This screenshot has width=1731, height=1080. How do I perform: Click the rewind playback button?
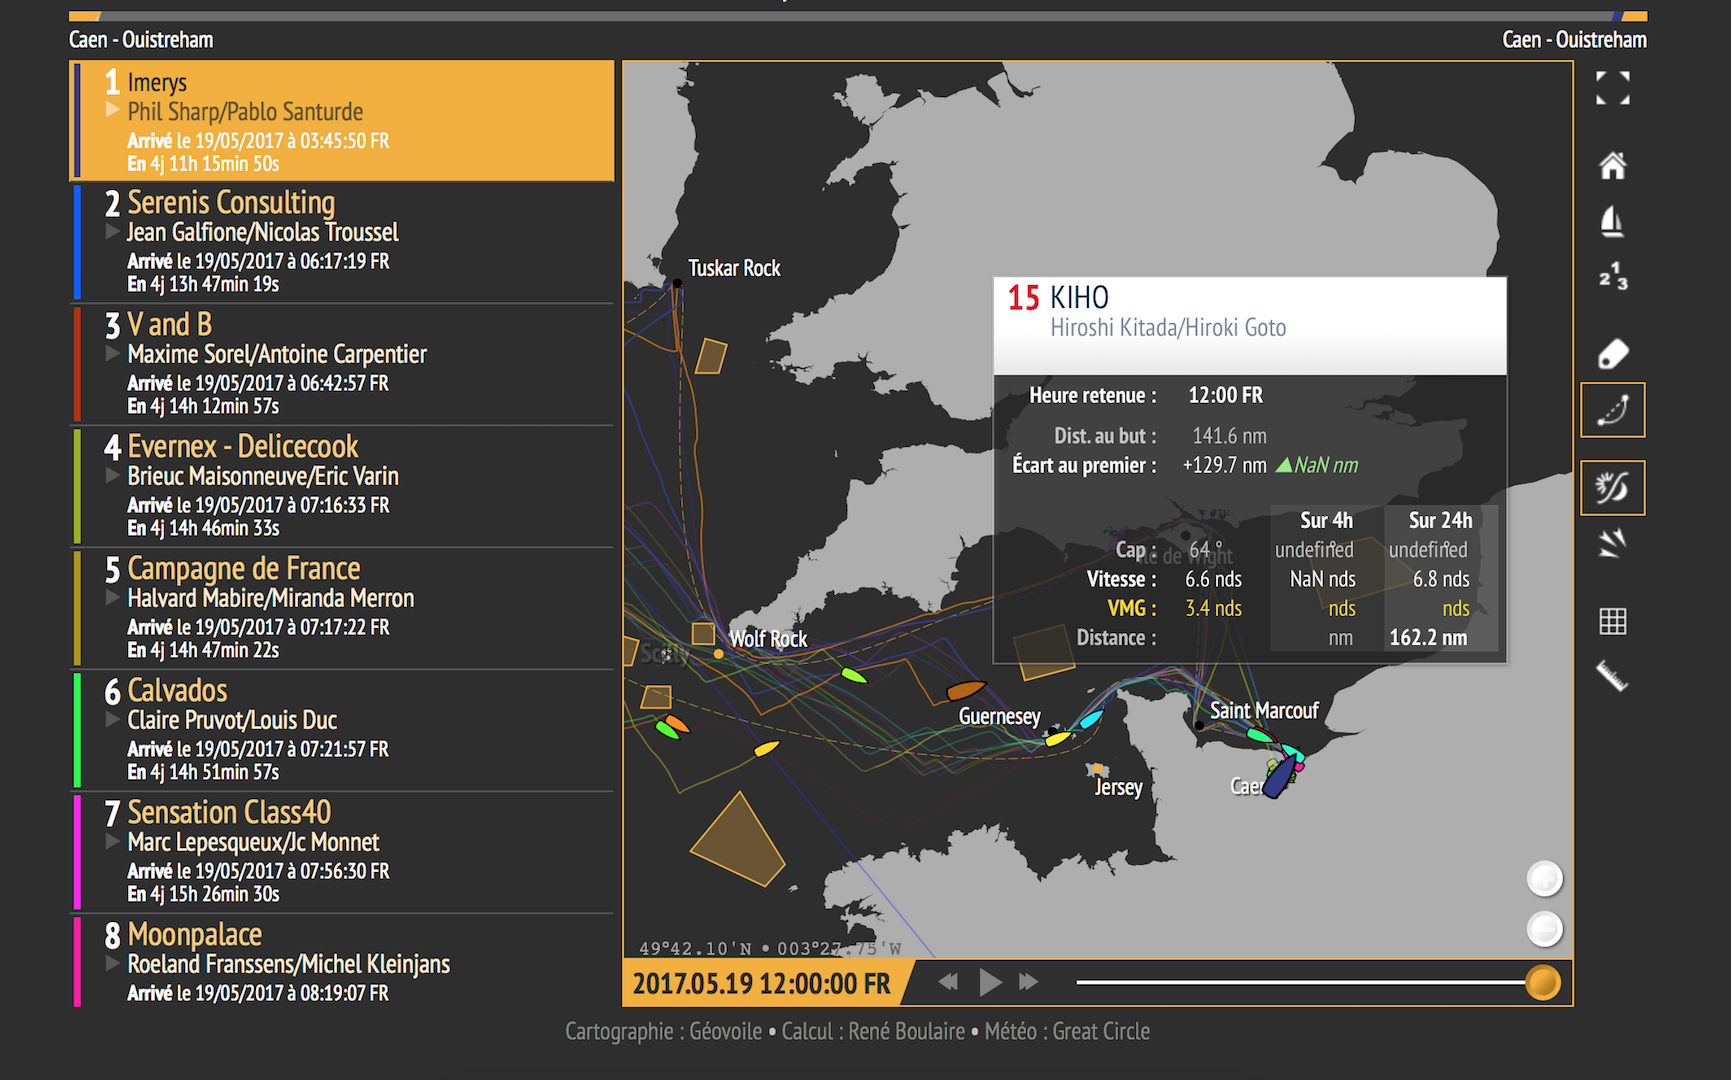click(948, 982)
